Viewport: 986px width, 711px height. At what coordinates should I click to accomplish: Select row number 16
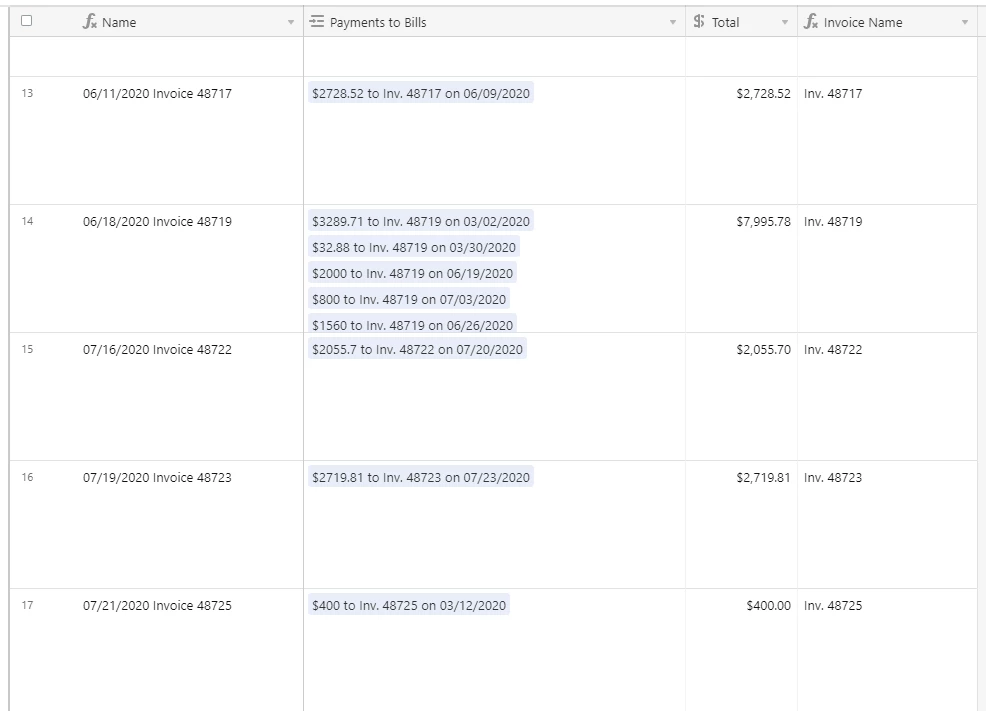coord(27,477)
